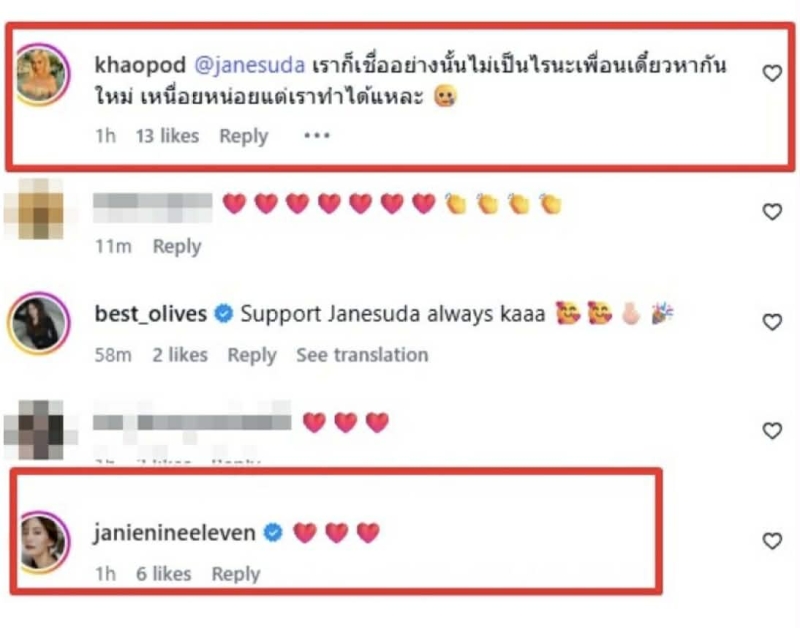Open the khaopod username link
The image size is (800, 628).
click(x=140, y=65)
